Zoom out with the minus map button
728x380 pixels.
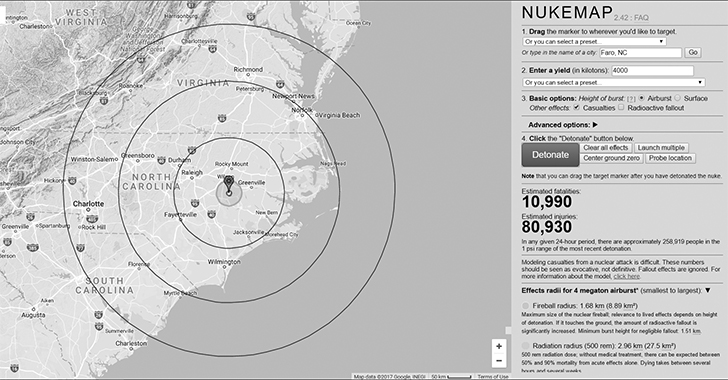499,361
